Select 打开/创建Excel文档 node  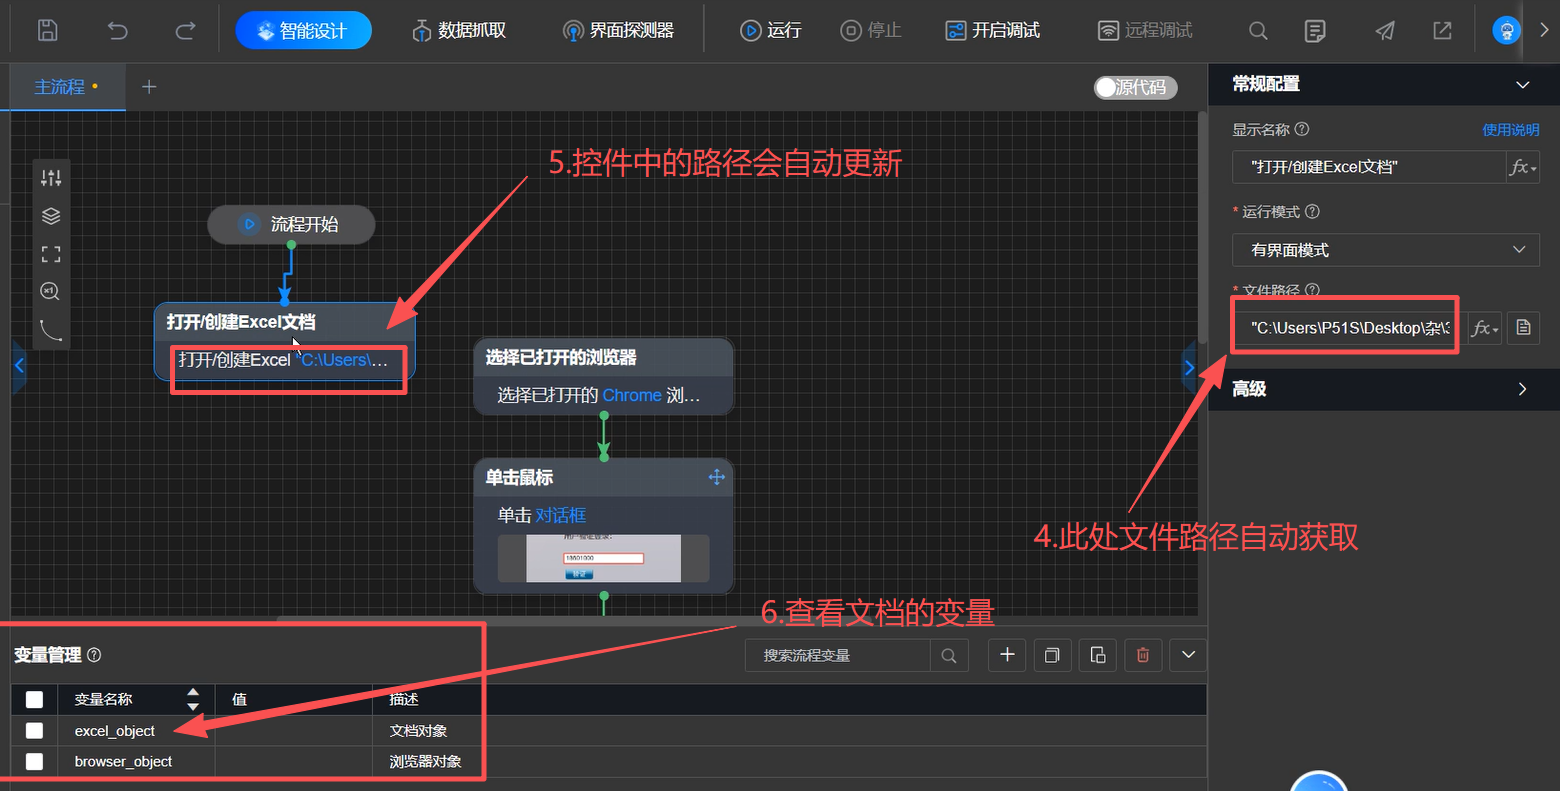tap(284, 341)
